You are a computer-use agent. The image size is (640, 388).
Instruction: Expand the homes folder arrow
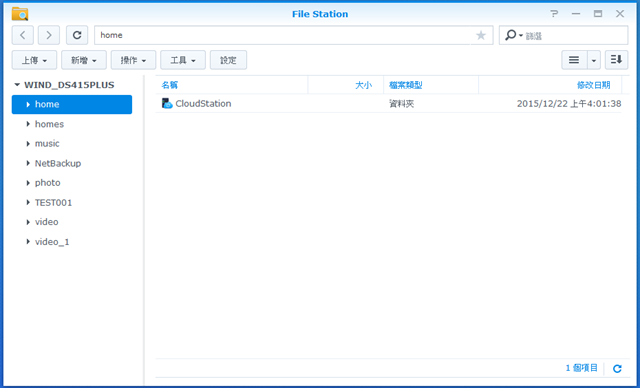coord(28,124)
